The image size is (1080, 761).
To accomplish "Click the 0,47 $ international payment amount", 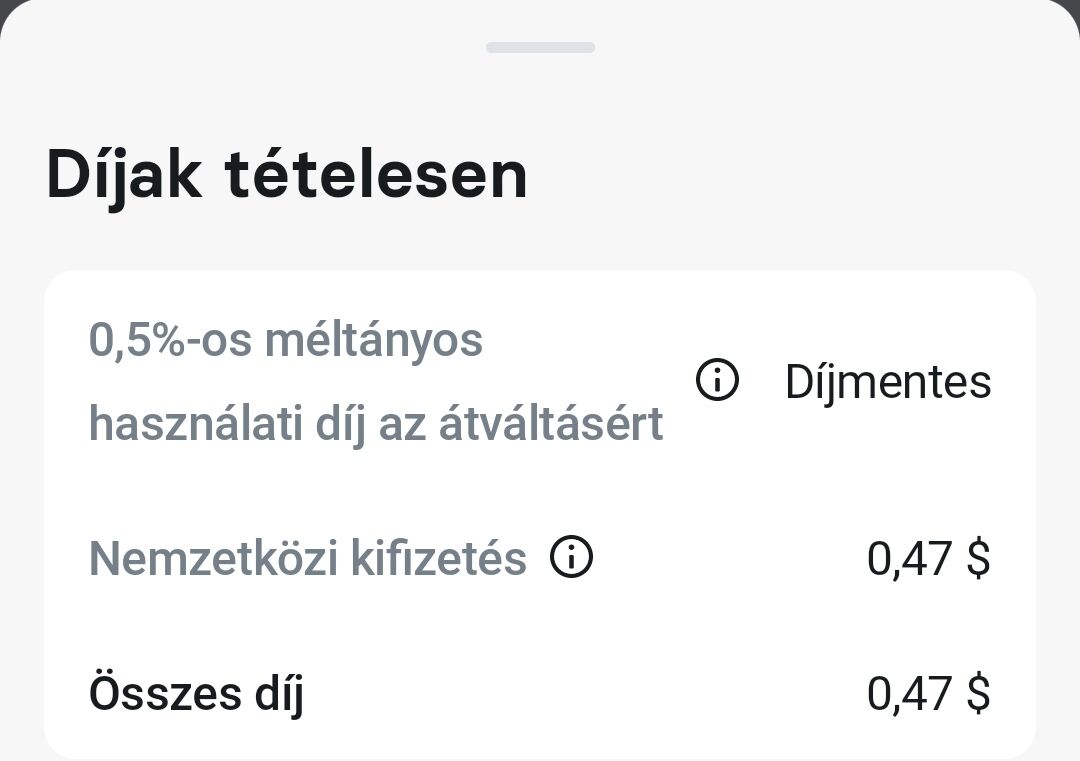I will [928, 559].
